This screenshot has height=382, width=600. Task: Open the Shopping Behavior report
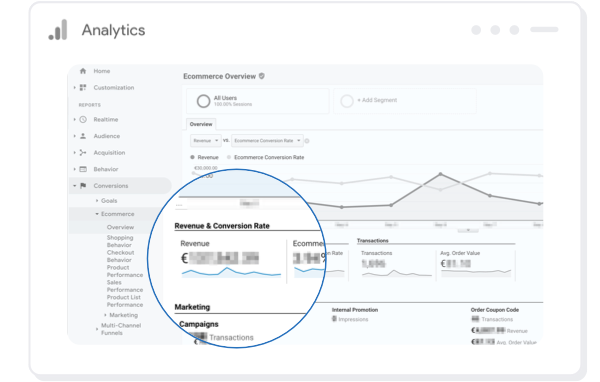120,241
